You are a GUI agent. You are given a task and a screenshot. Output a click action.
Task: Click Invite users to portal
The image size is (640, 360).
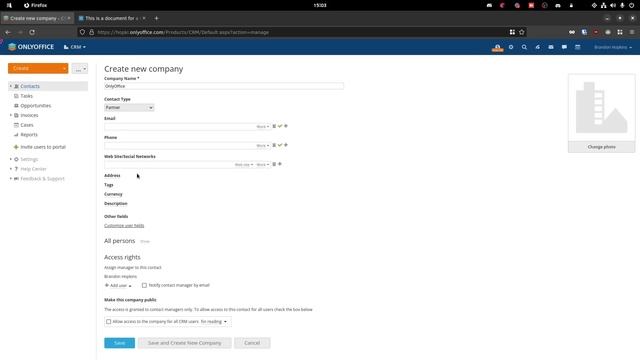click(x=43, y=147)
